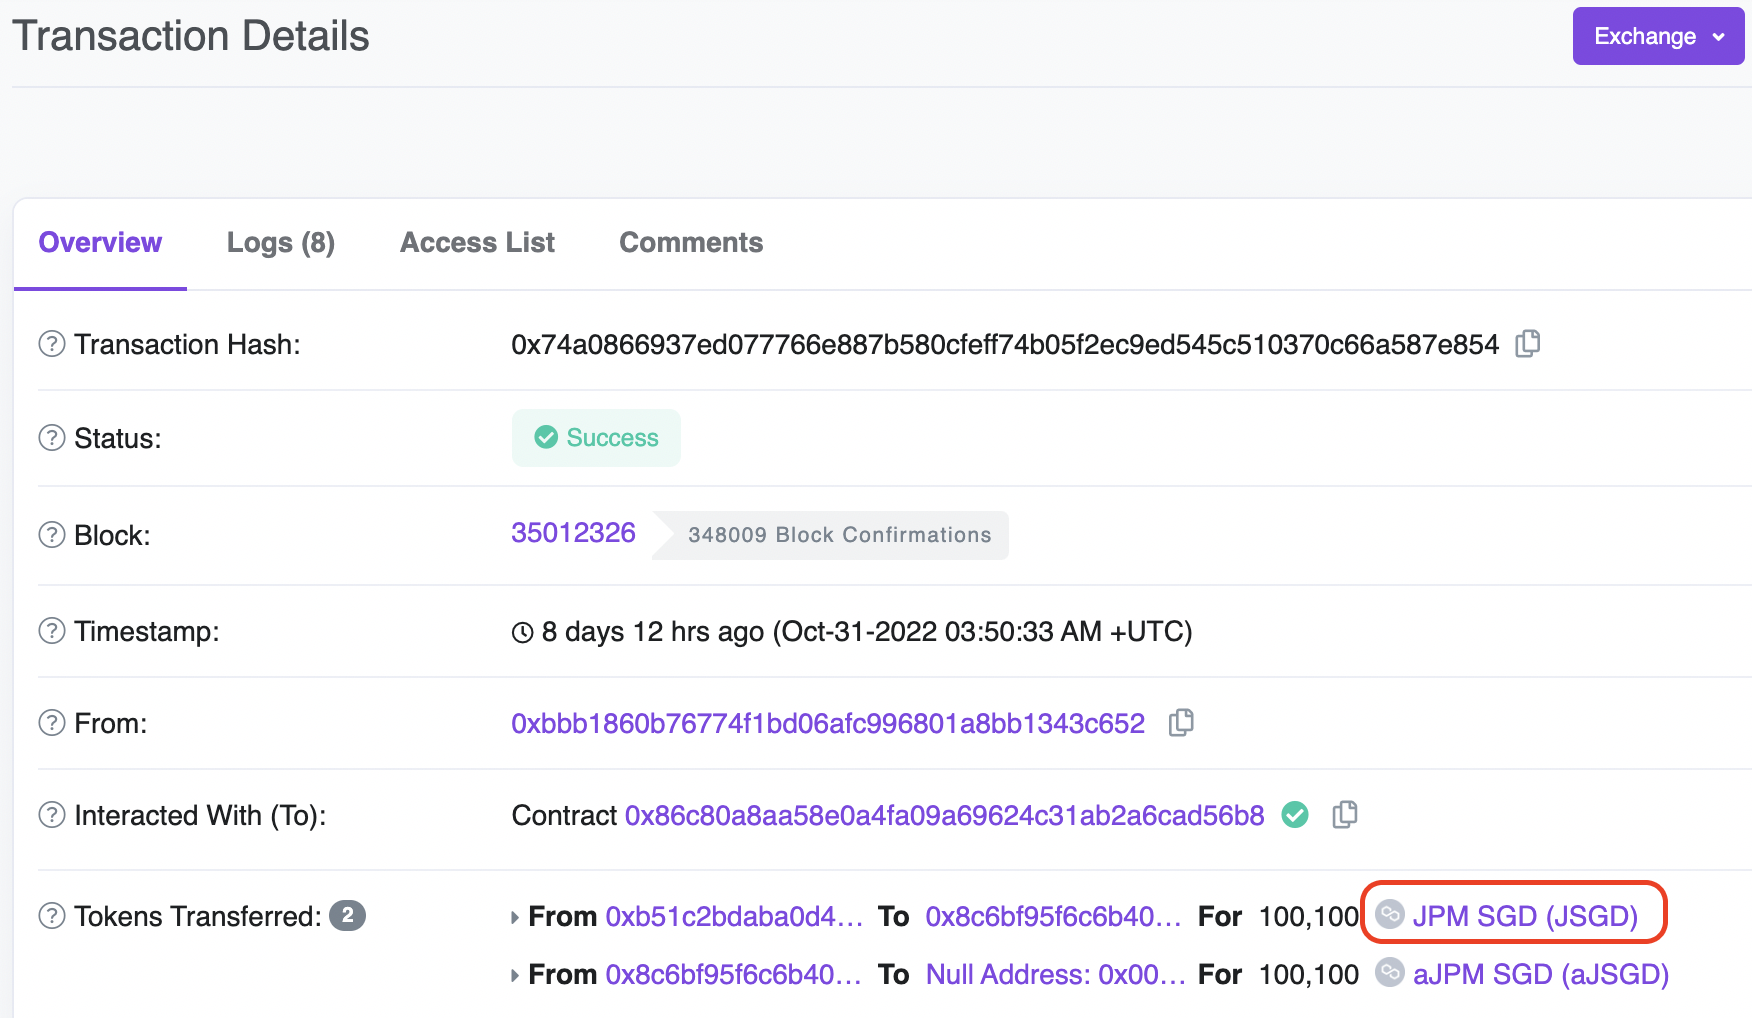Click the verified contract checkmark icon
The width and height of the screenshot is (1752, 1018).
click(1295, 815)
